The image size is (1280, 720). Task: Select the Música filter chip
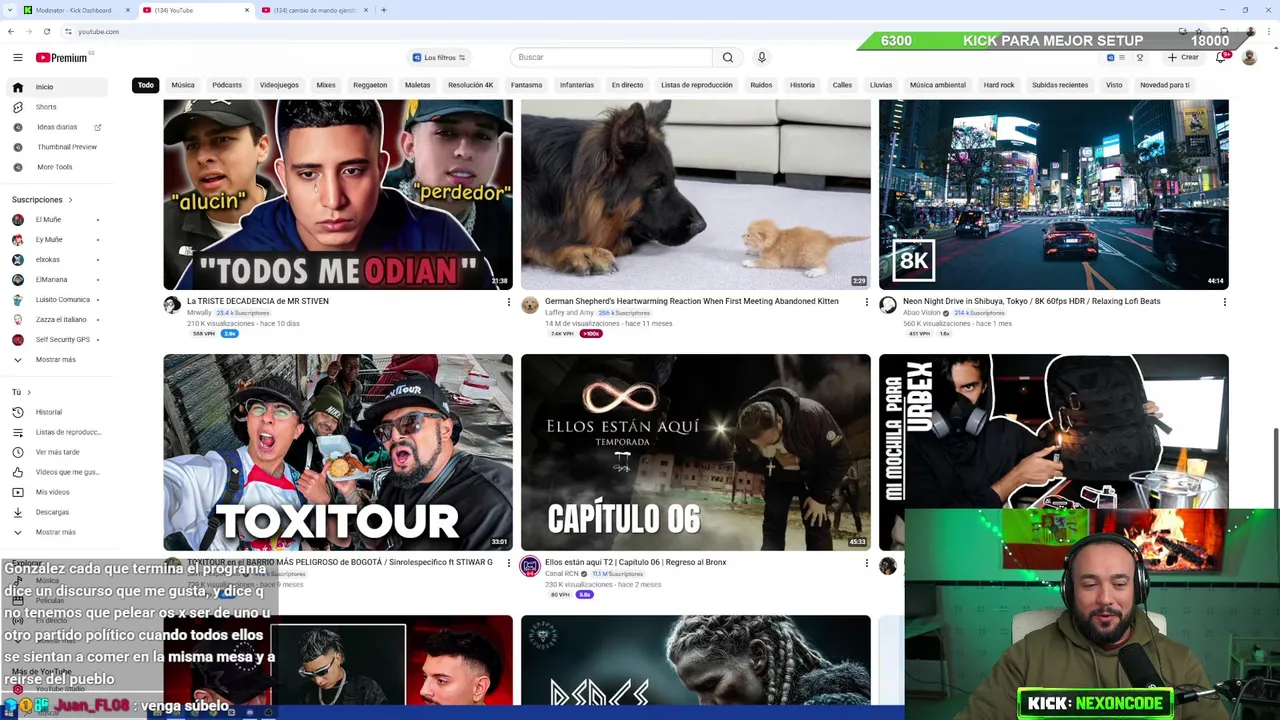[x=182, y=85]
